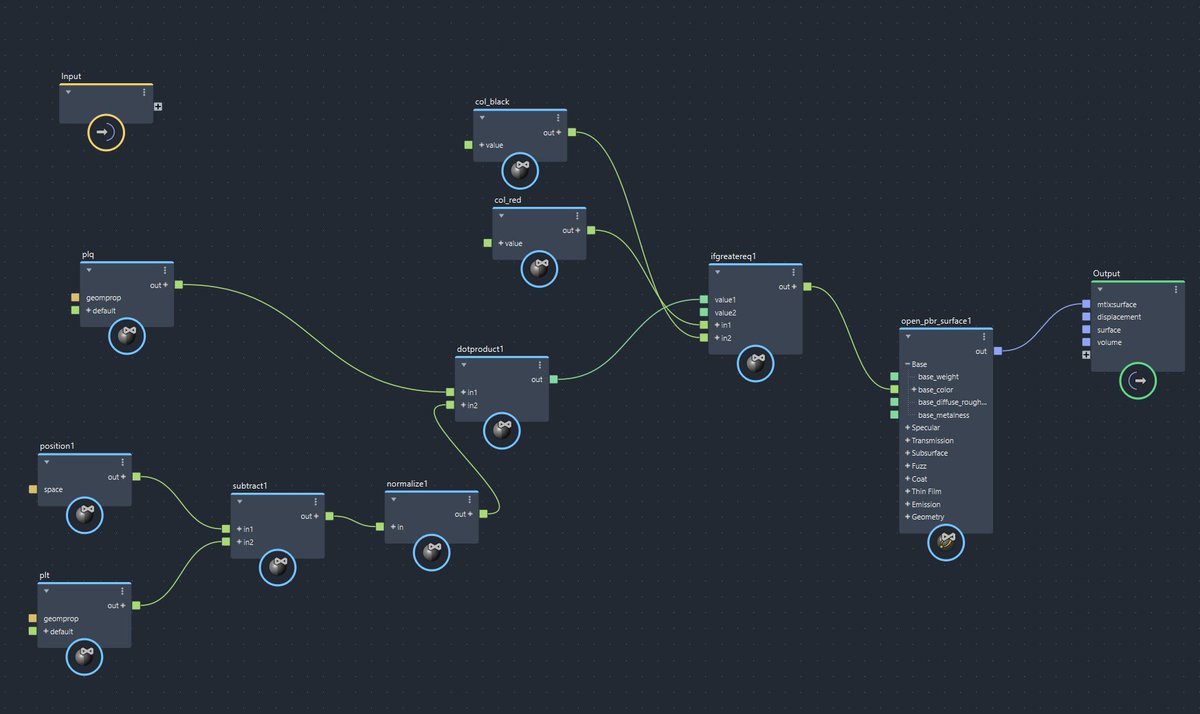
Task: Click the normalize1 out port
Action: [483, 514]
